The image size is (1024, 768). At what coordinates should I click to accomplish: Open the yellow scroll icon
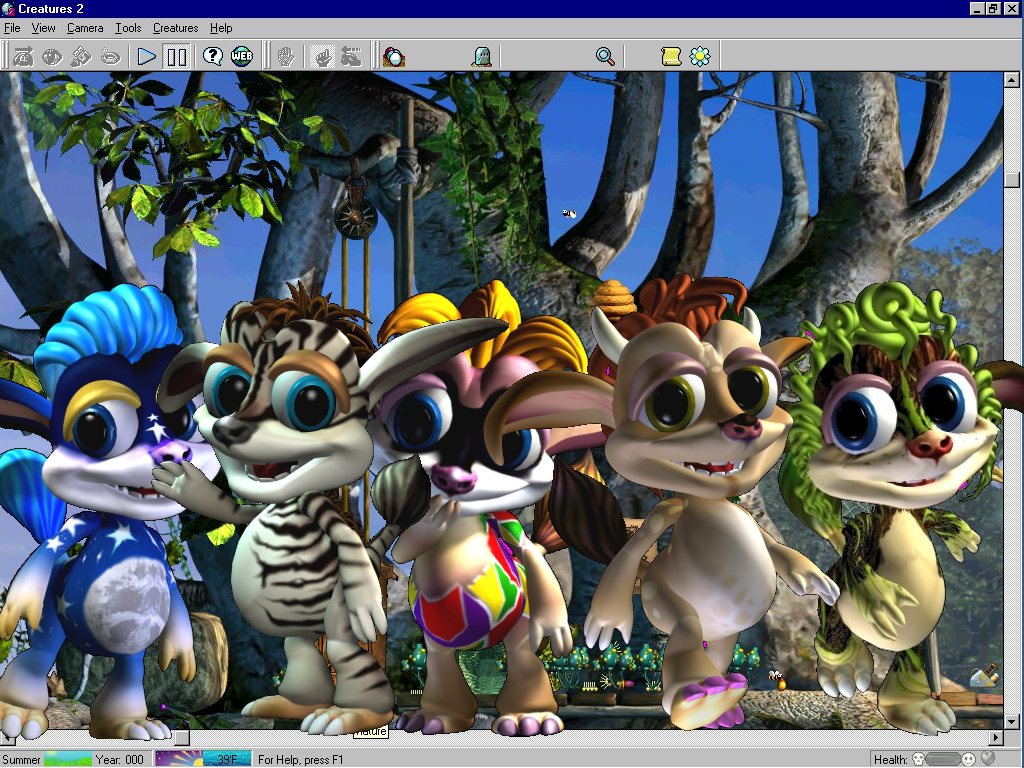click(x=671, y=57)
